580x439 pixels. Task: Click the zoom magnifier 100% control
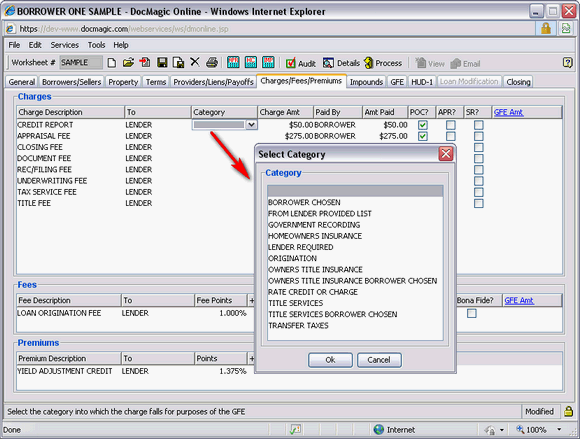531,429
